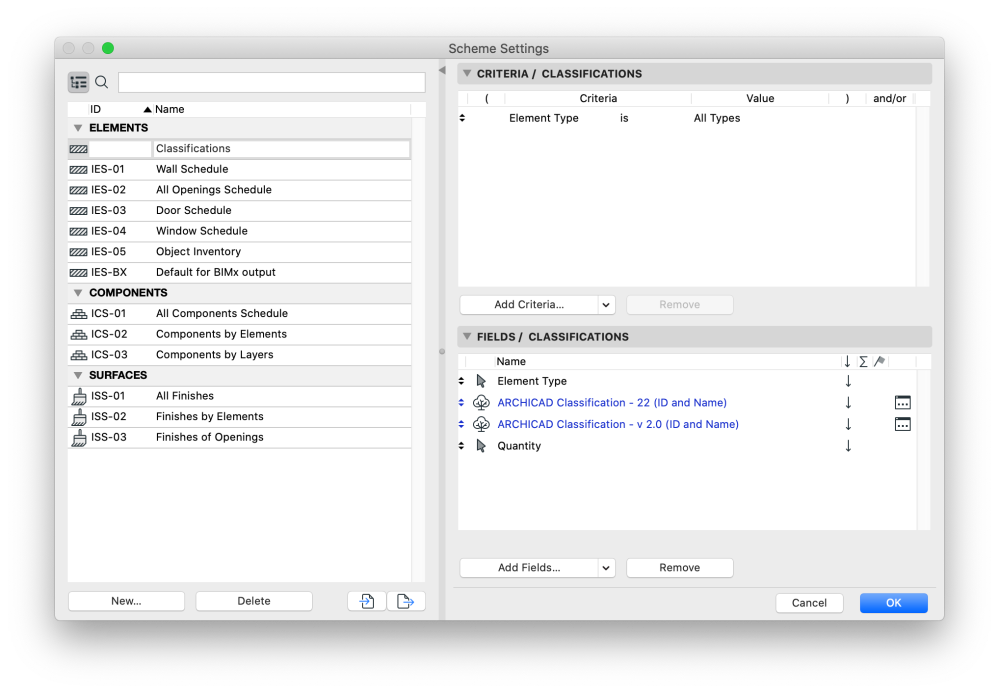Click the Delete button

click(254, 601)
